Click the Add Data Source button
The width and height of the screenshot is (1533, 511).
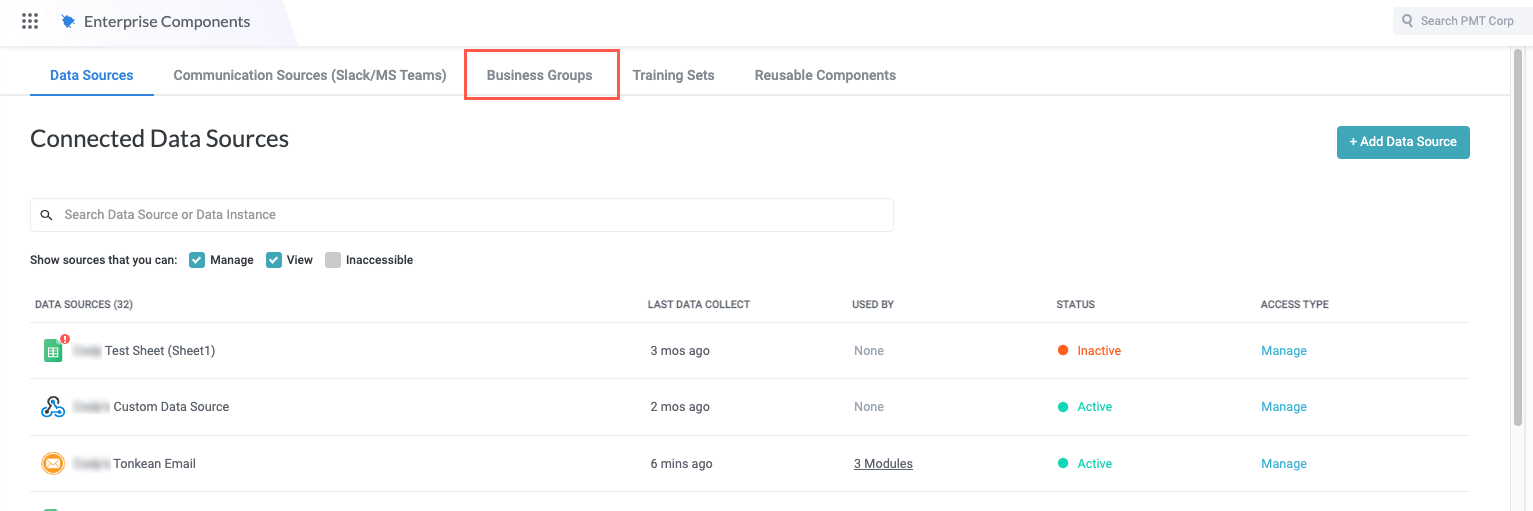(1402, 142)
